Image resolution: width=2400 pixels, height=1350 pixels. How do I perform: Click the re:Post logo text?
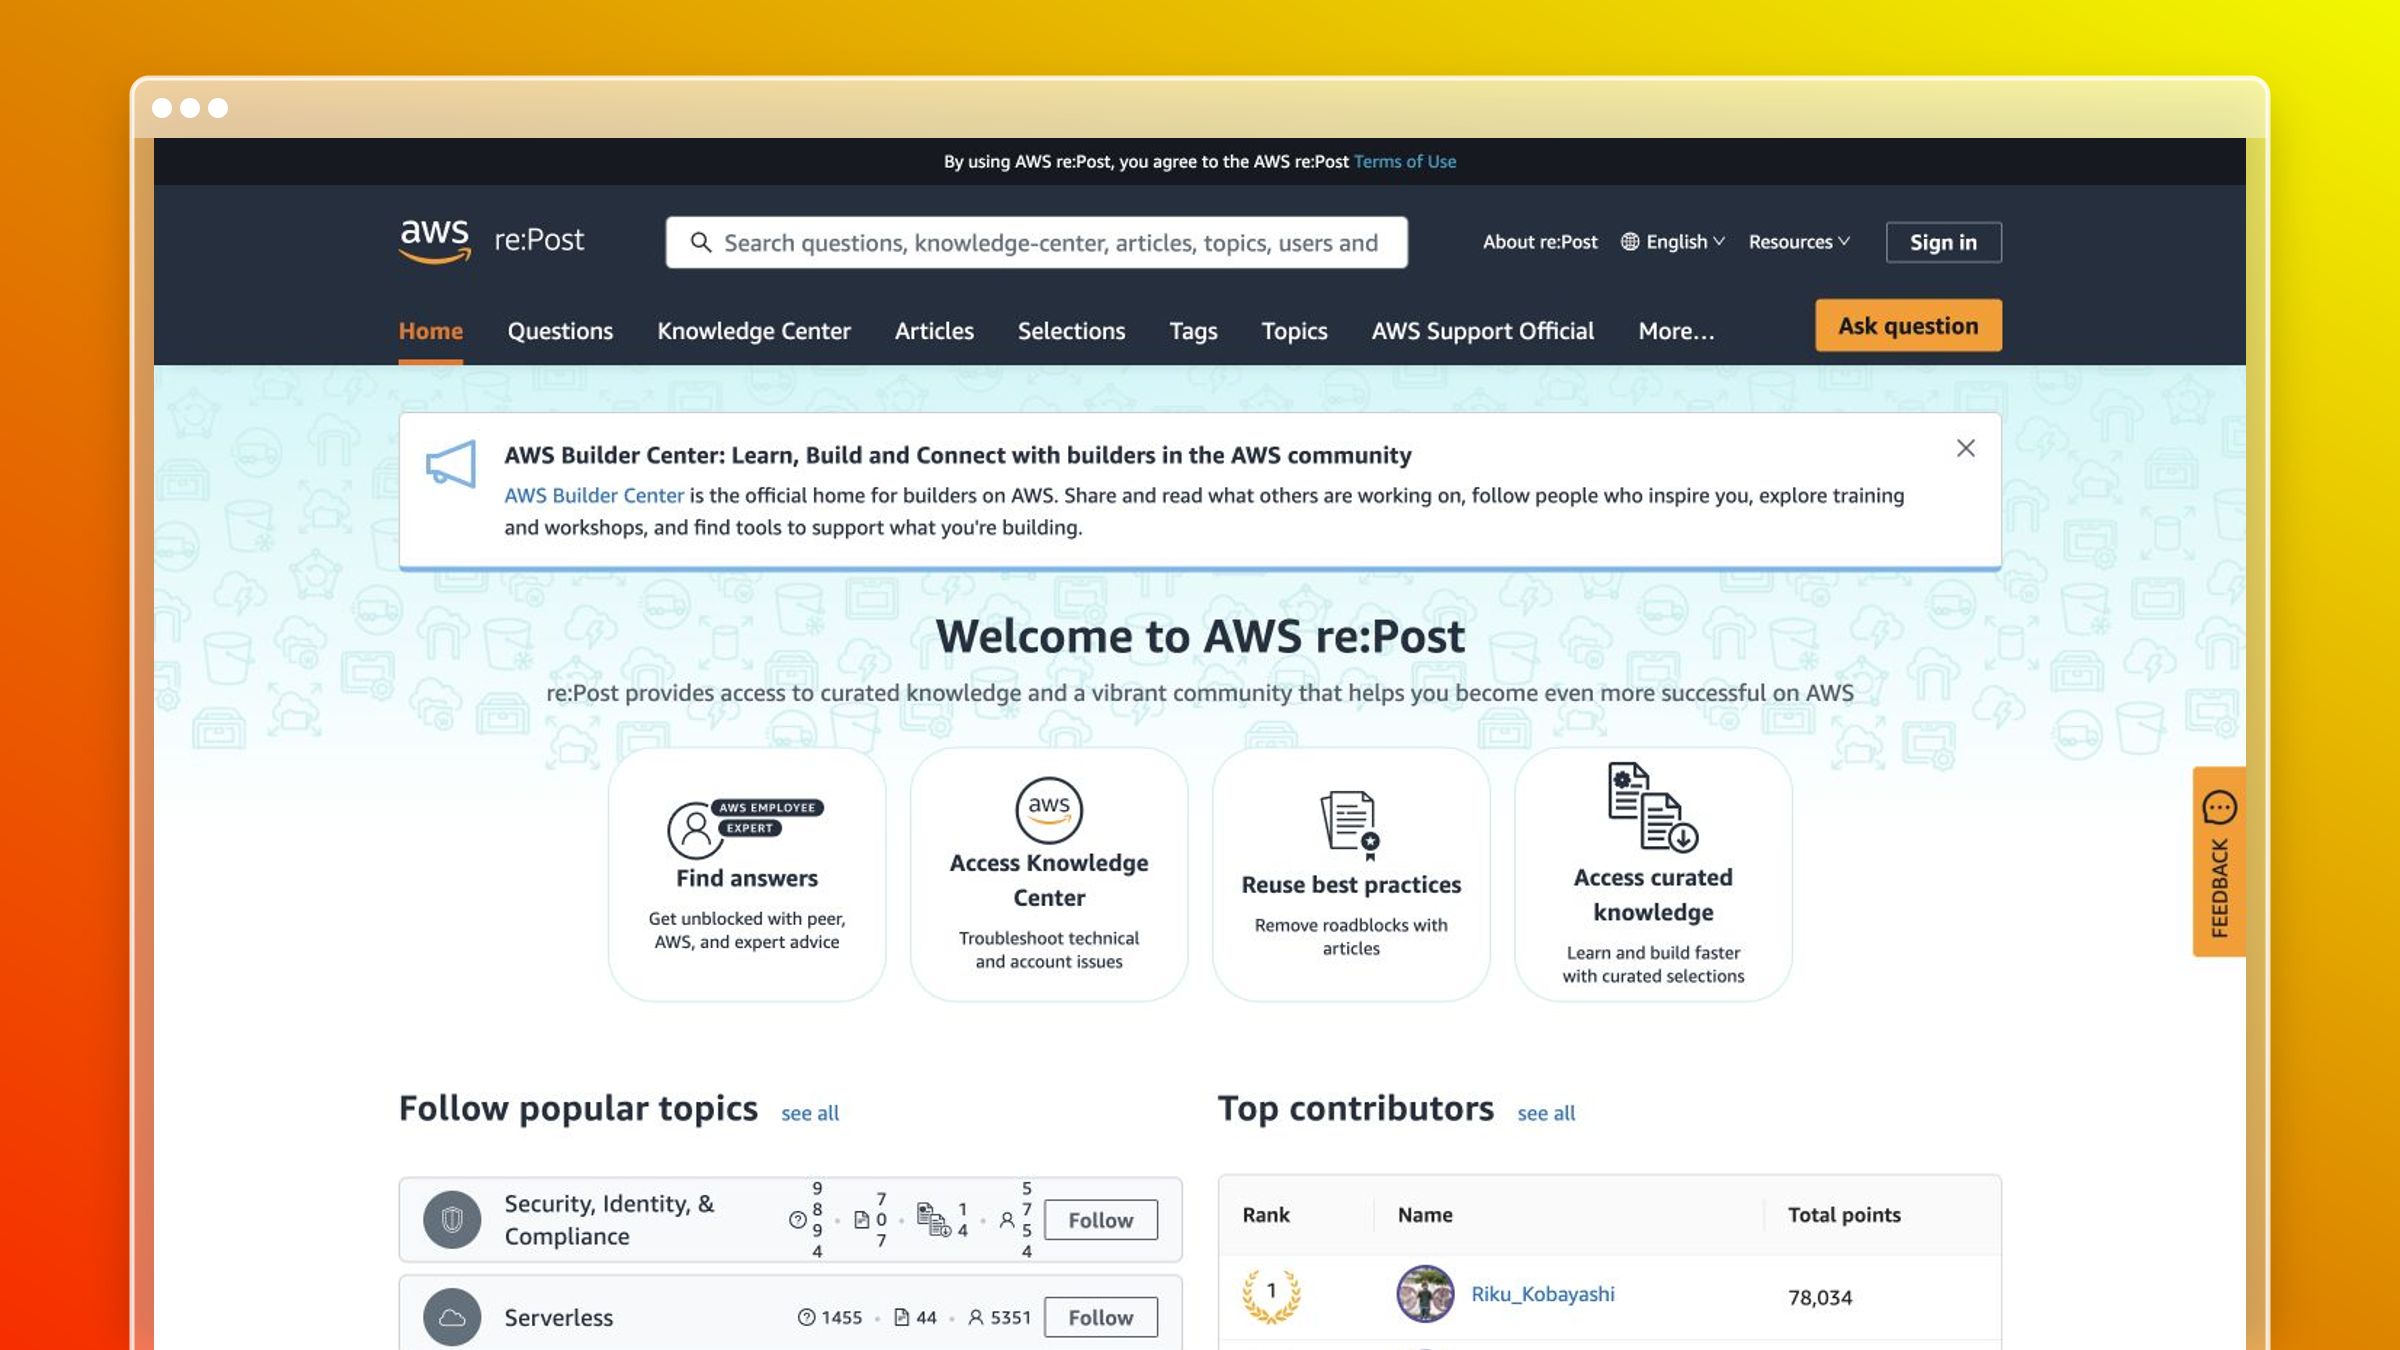539,240
